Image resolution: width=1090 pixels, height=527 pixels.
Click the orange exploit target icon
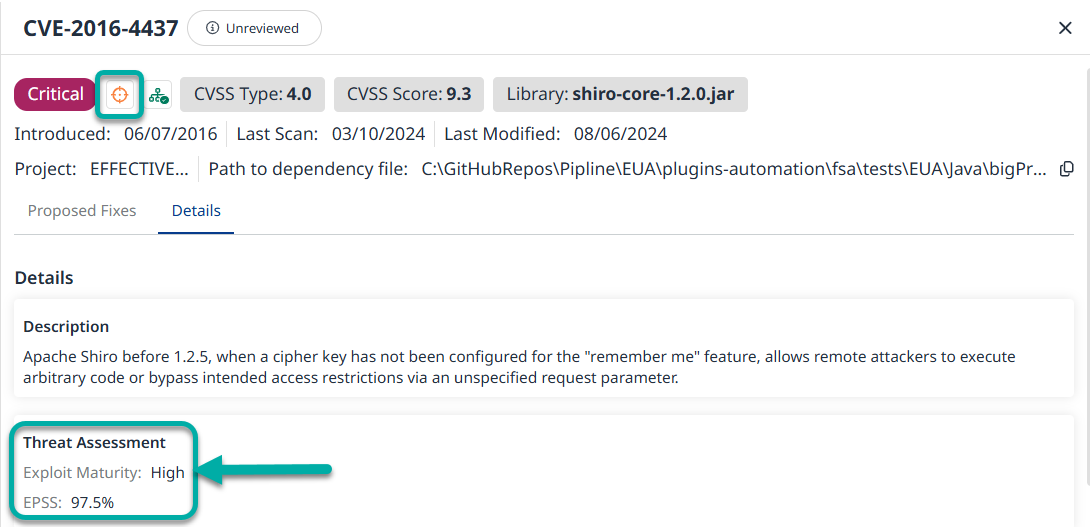[120, 95]
